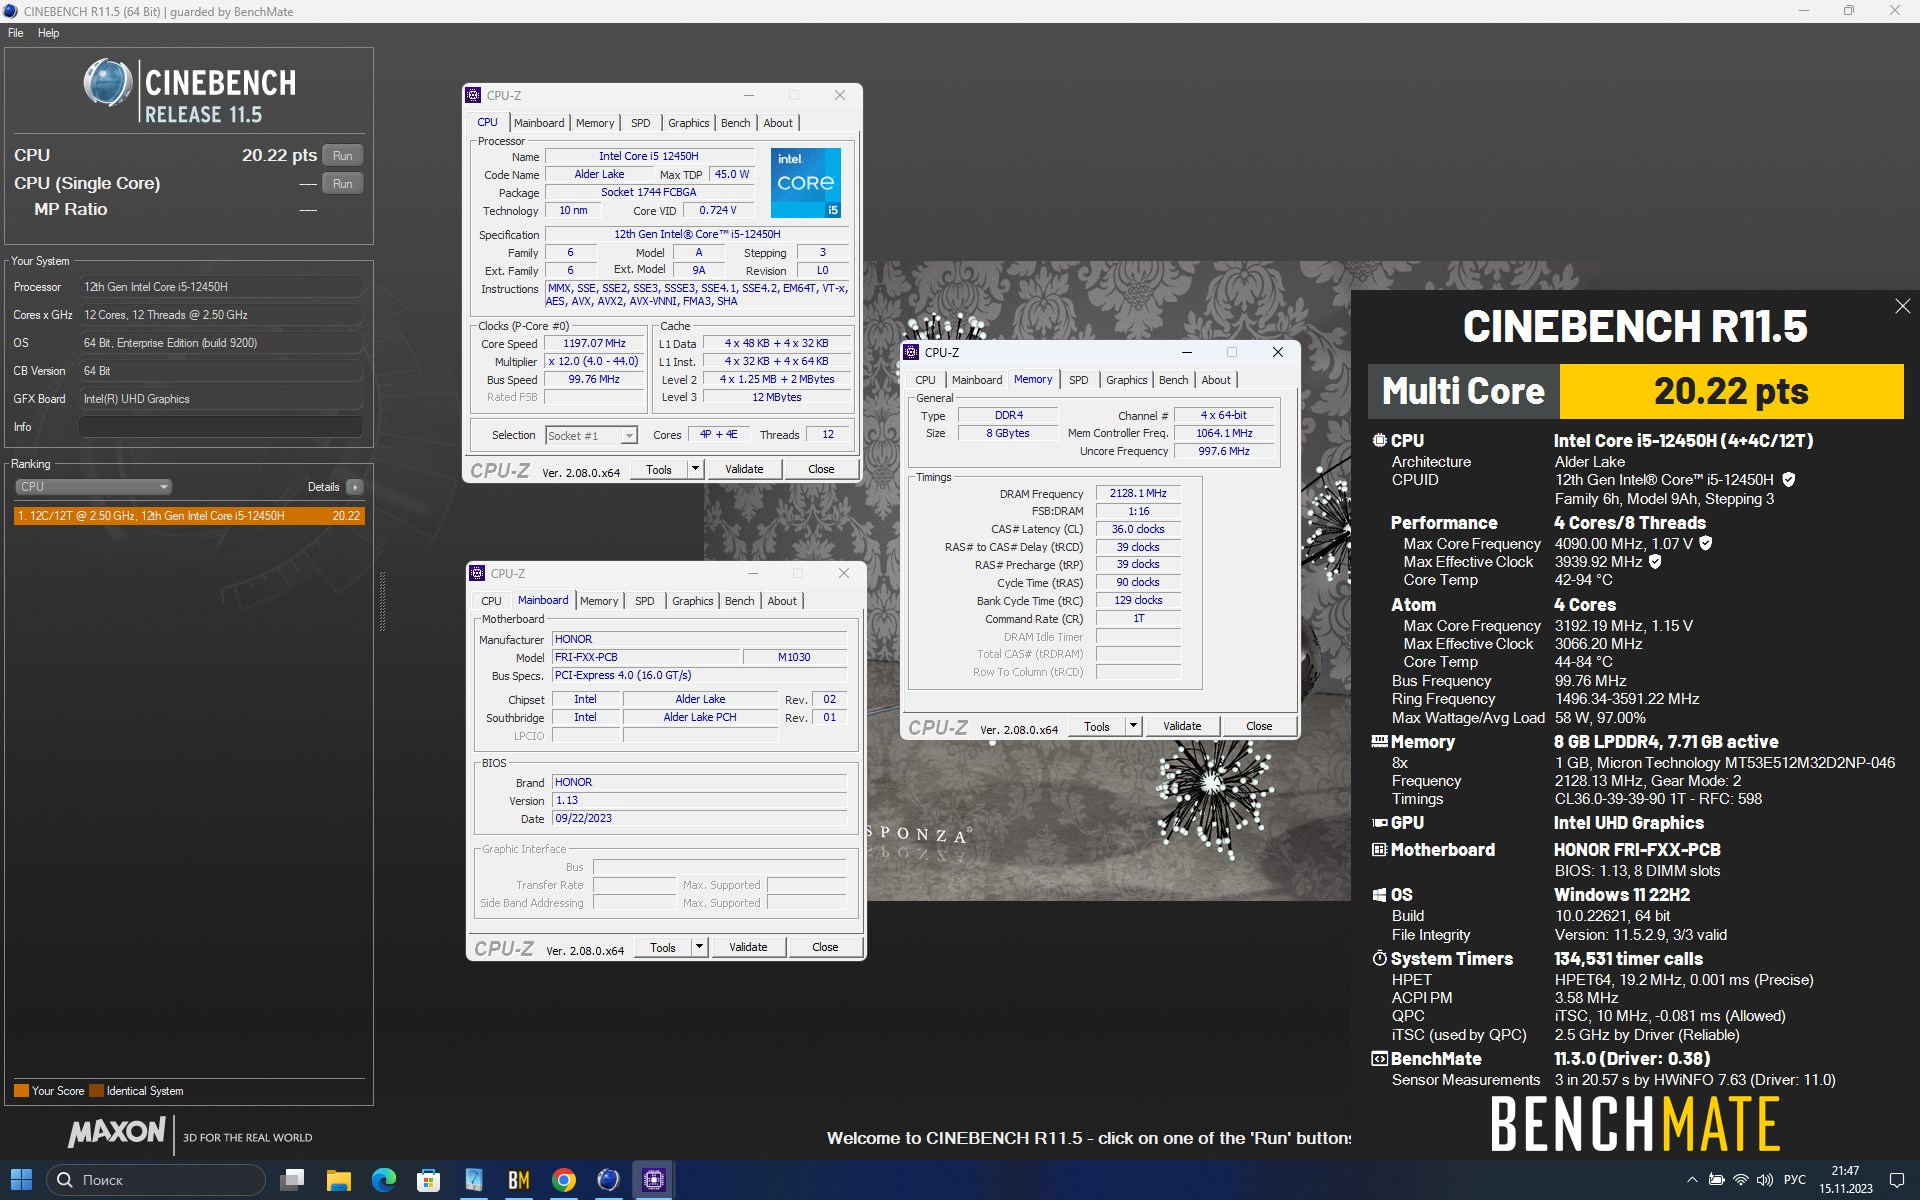
Task: Click the shield icon next to 3939.92 MHz
Action: 1655,561
